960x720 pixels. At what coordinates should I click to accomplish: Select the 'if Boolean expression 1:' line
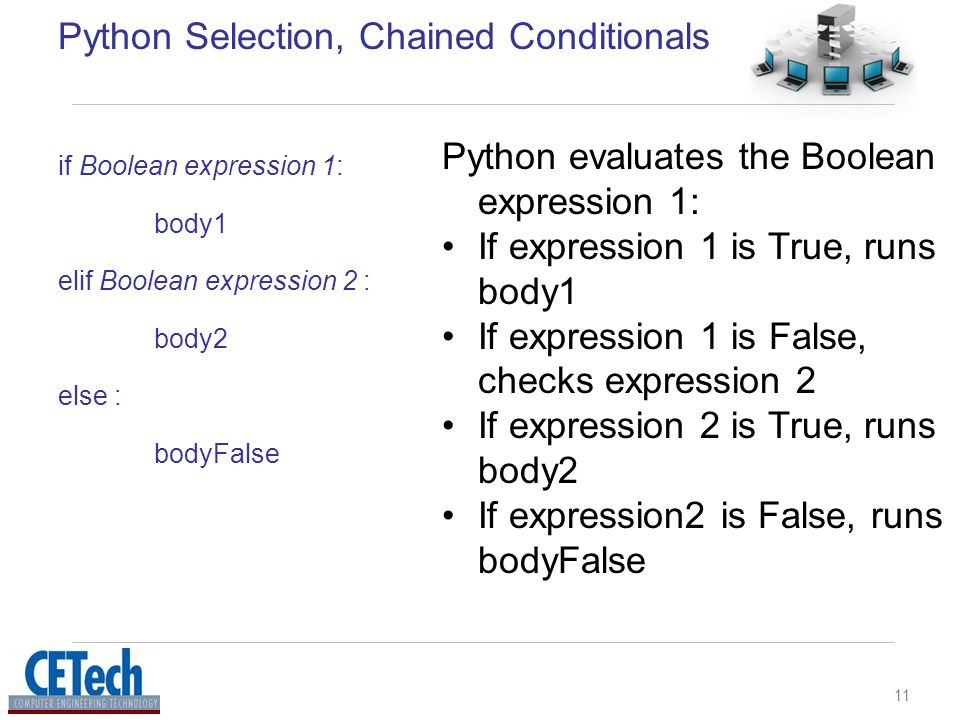tap(200, 166)
